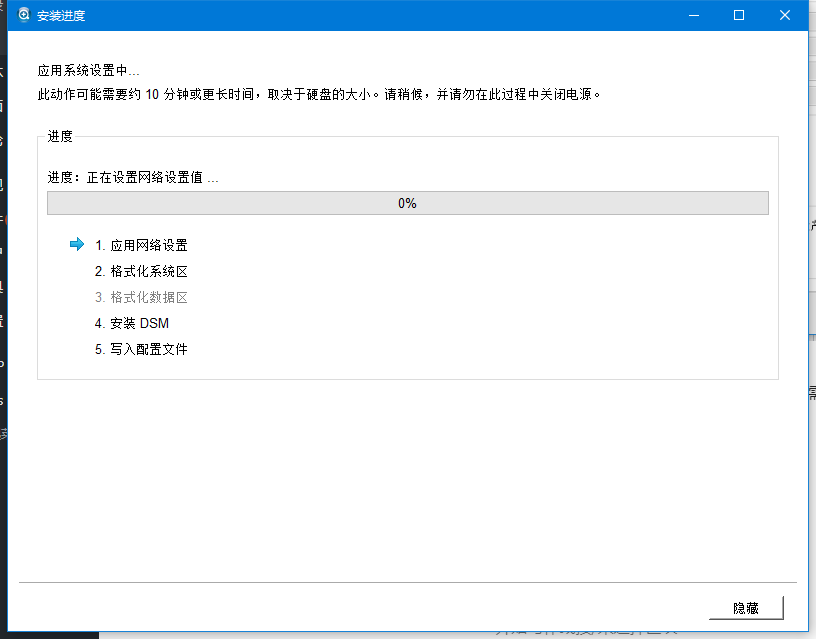Click the 安装进度 title text
The width and height of the screenshot is (816, 639).
point(60,15)
